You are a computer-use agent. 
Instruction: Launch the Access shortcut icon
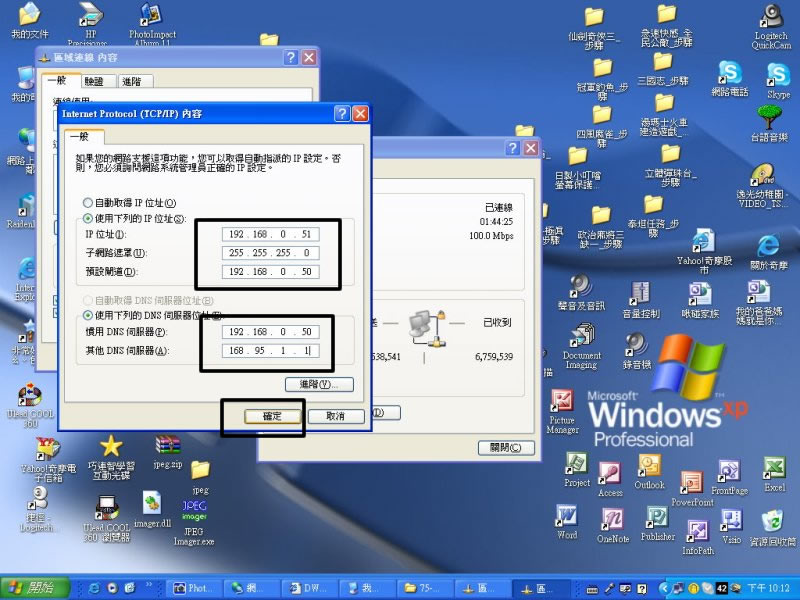pyautogui.click(x=610, y=480)
